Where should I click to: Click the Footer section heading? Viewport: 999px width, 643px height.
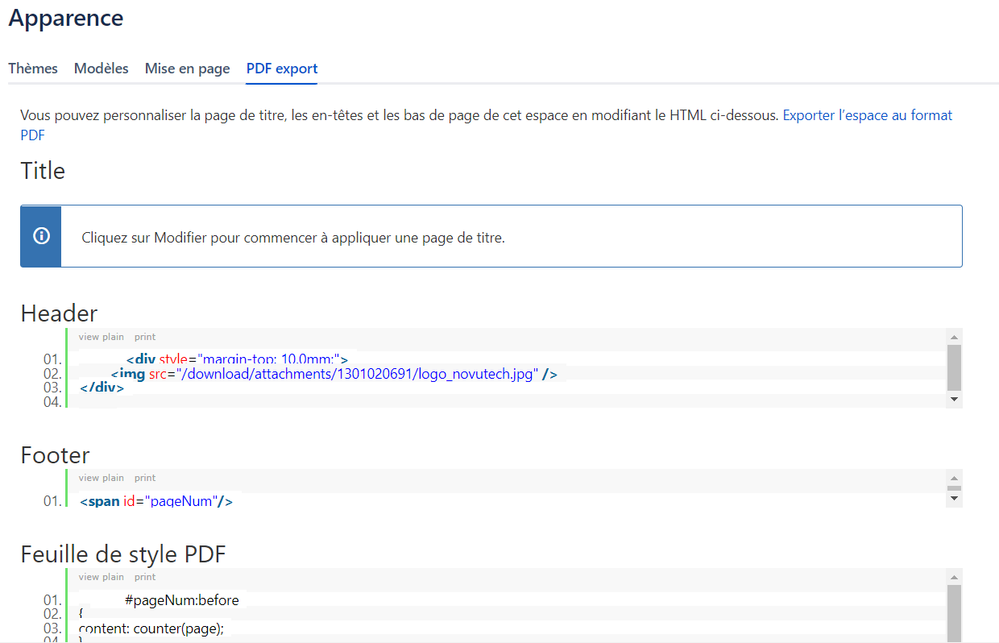pyautogui.click(x=55, y=455)
